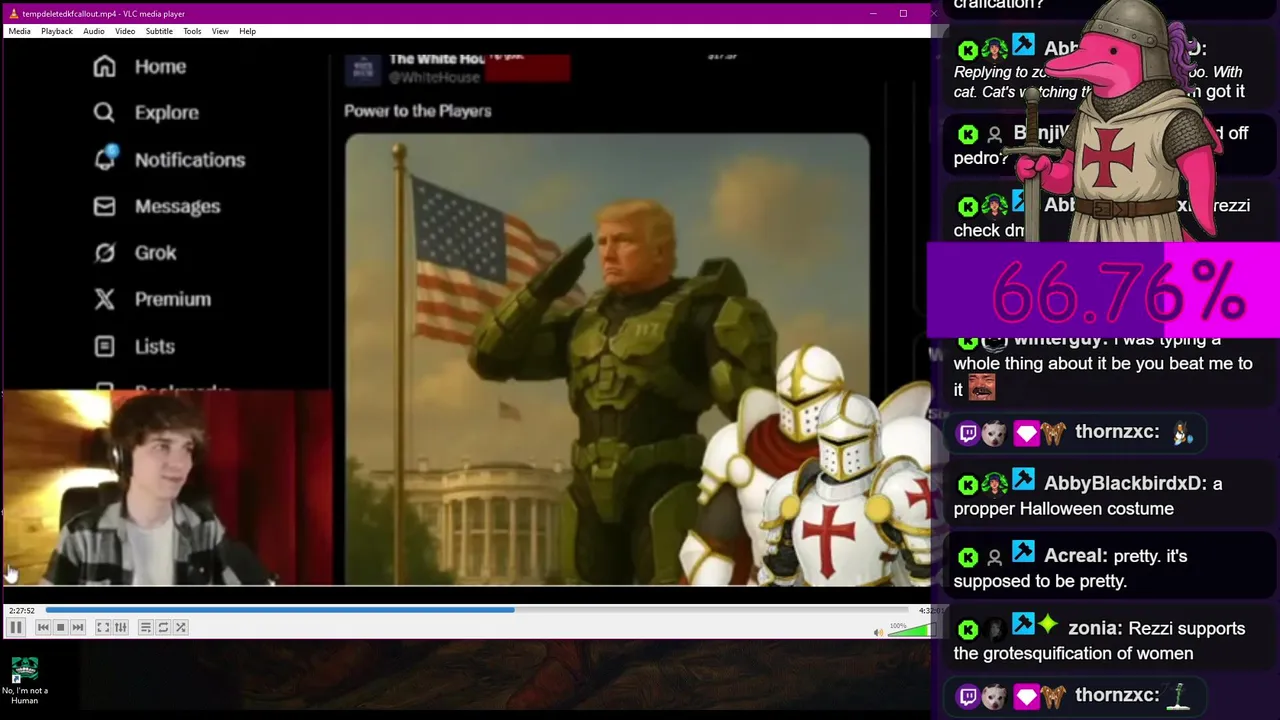
Task: Click the green star badge by zonia
Action: click(1047, 625)
